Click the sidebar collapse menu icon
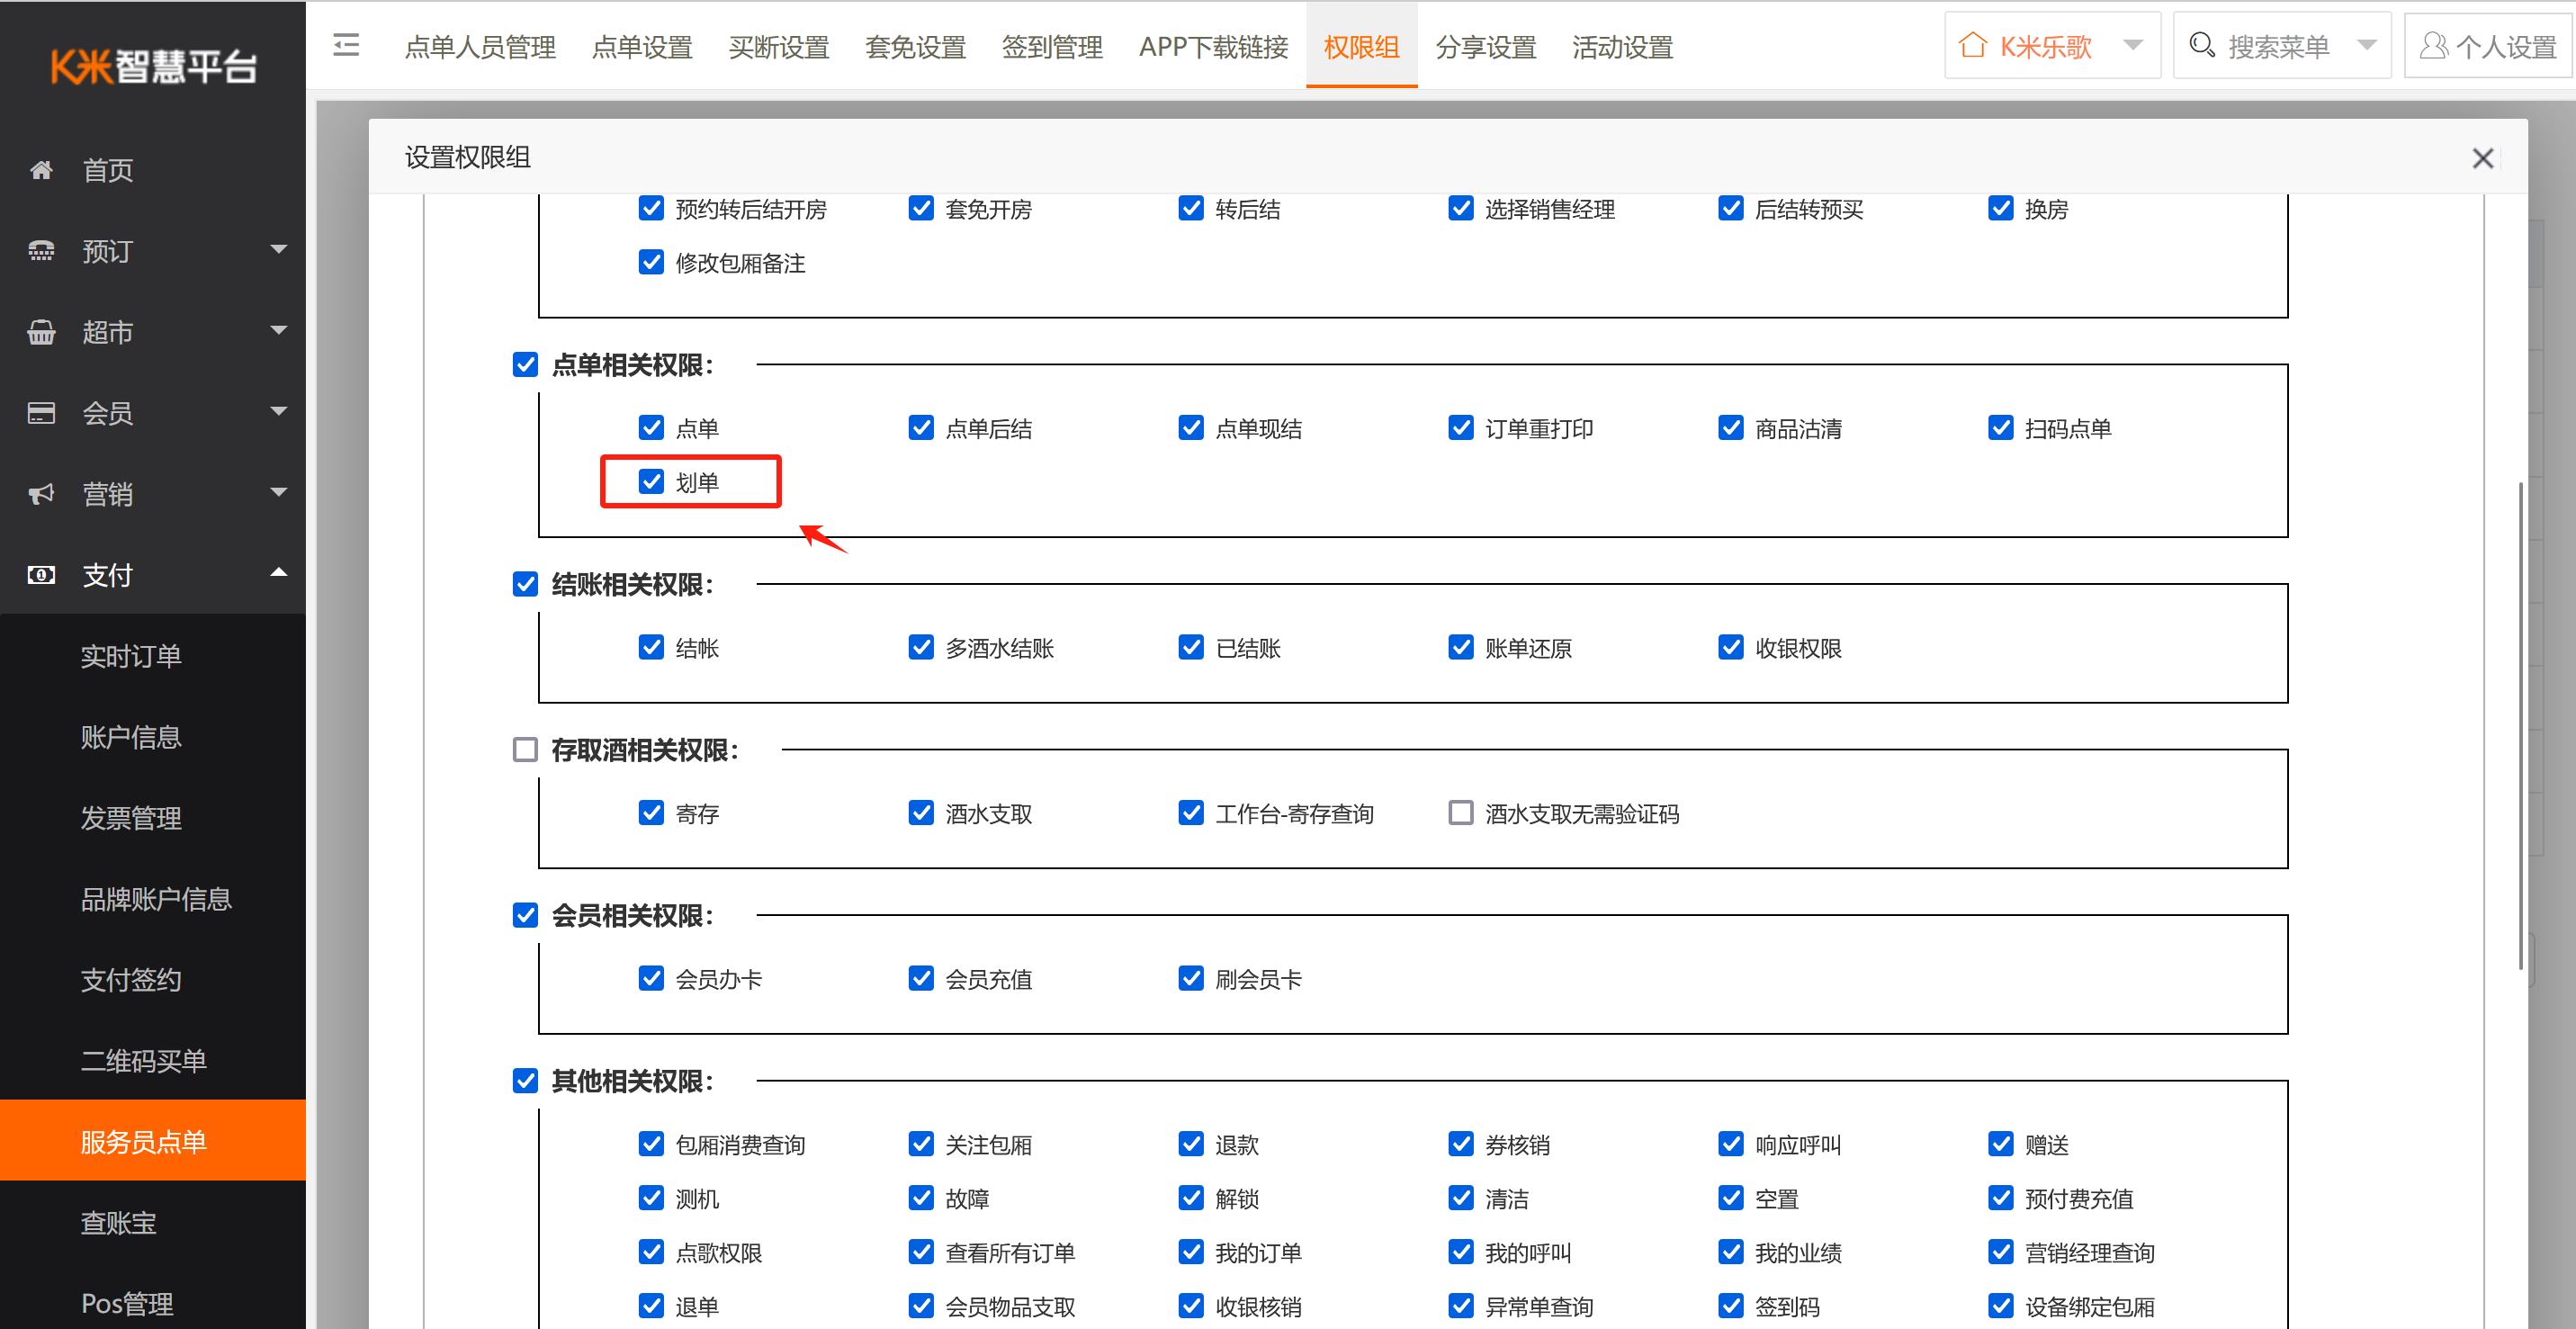 [346, 45]
